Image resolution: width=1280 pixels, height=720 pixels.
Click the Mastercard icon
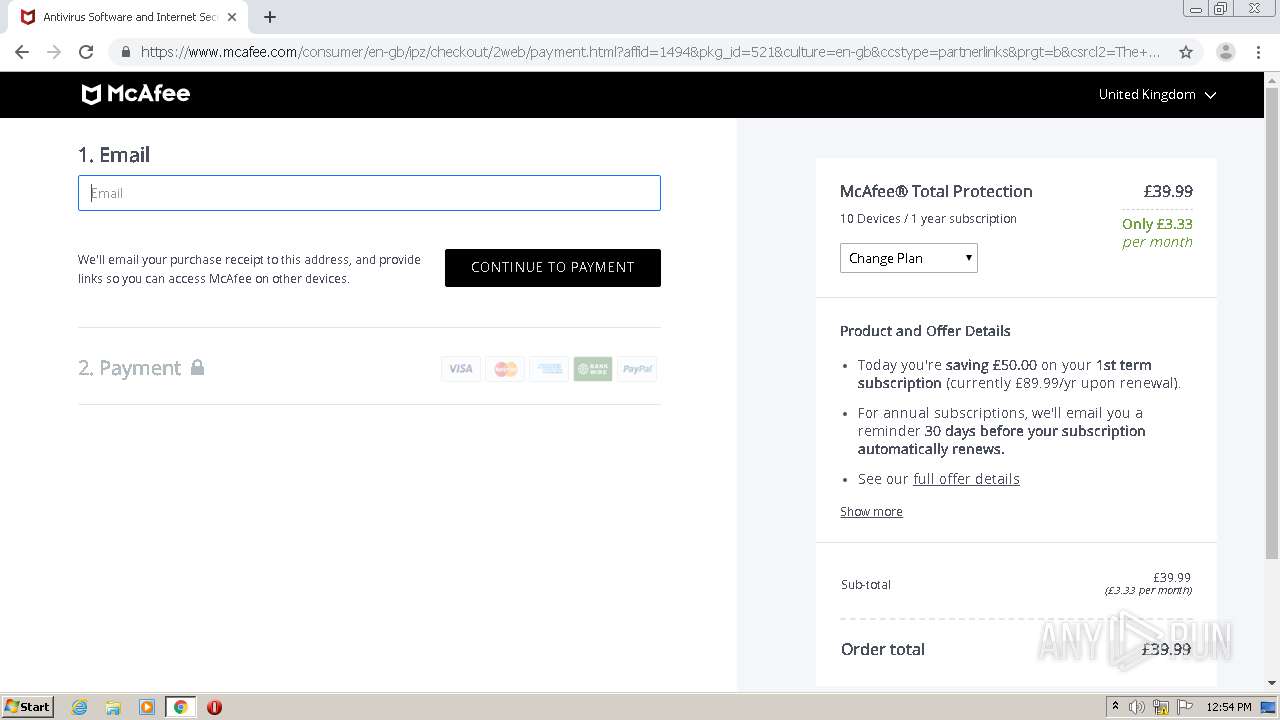tap(505, 369)
